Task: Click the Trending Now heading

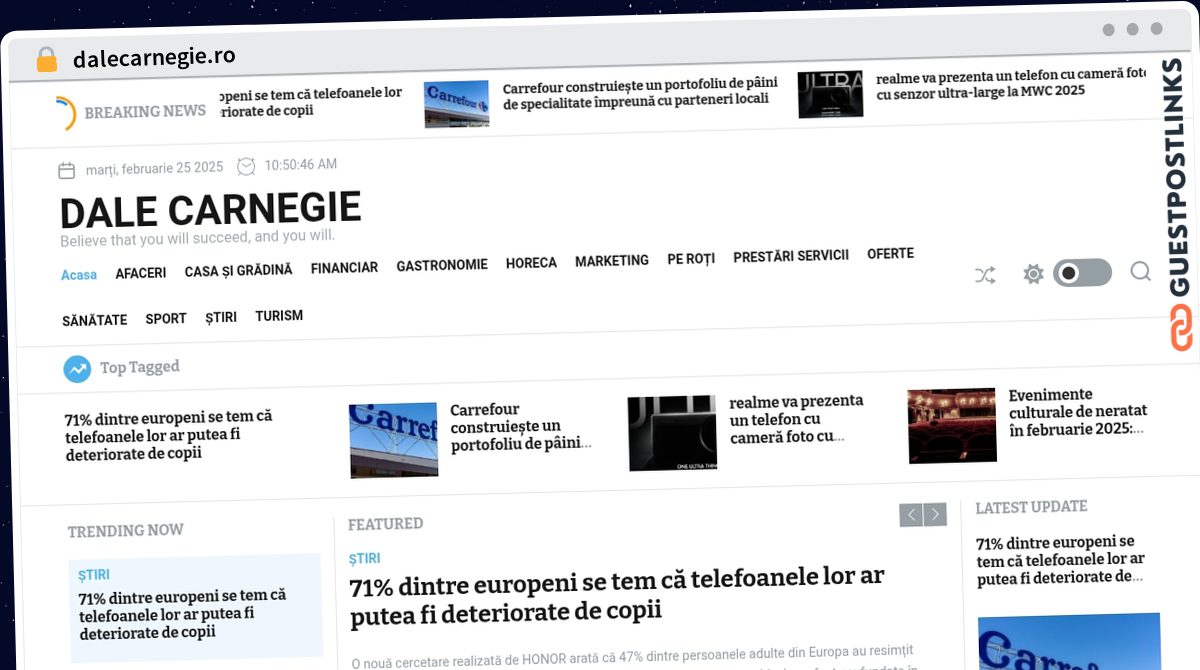Action: pyautogui.click(x=126, y=531)
